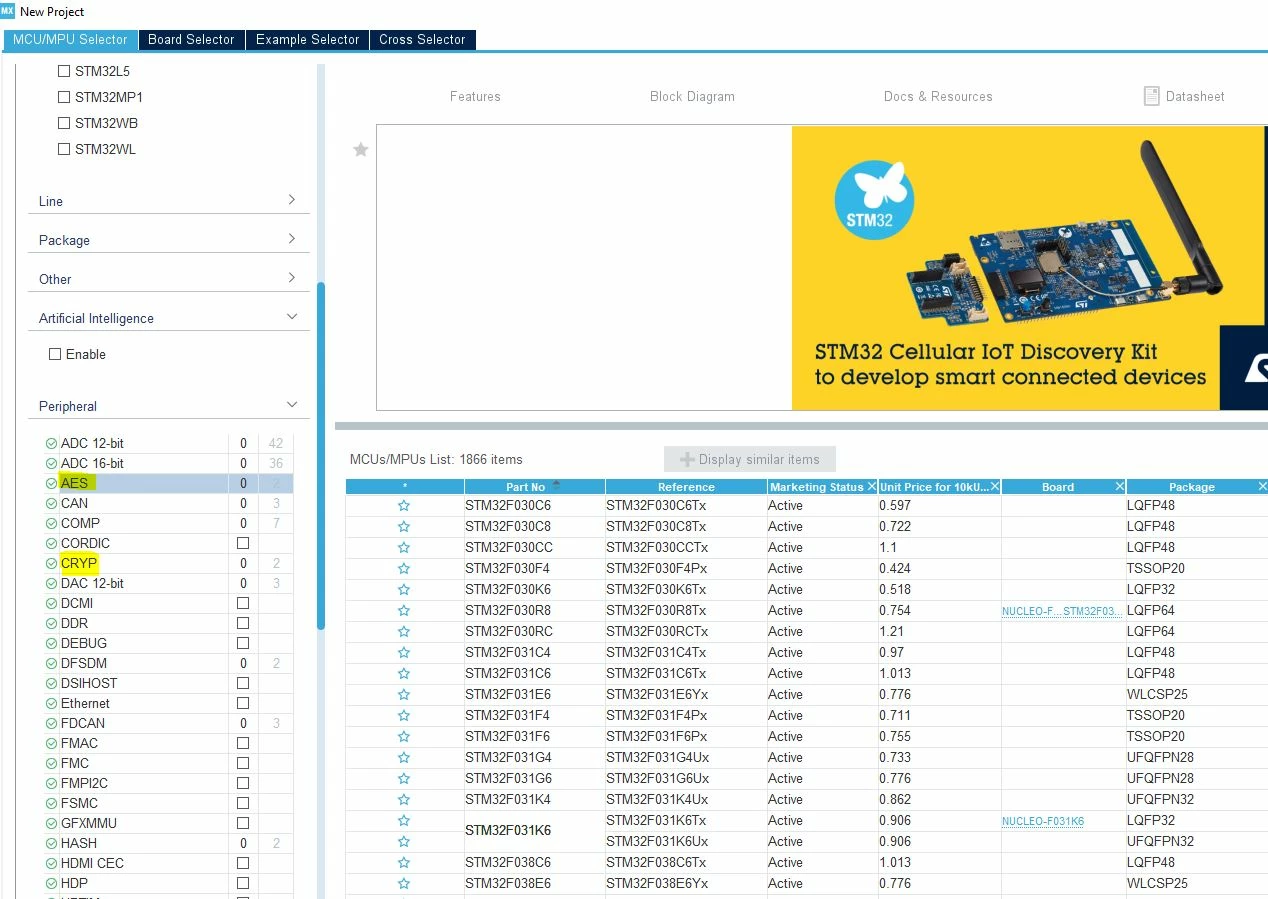Open the Block Diagram tab

692,96
